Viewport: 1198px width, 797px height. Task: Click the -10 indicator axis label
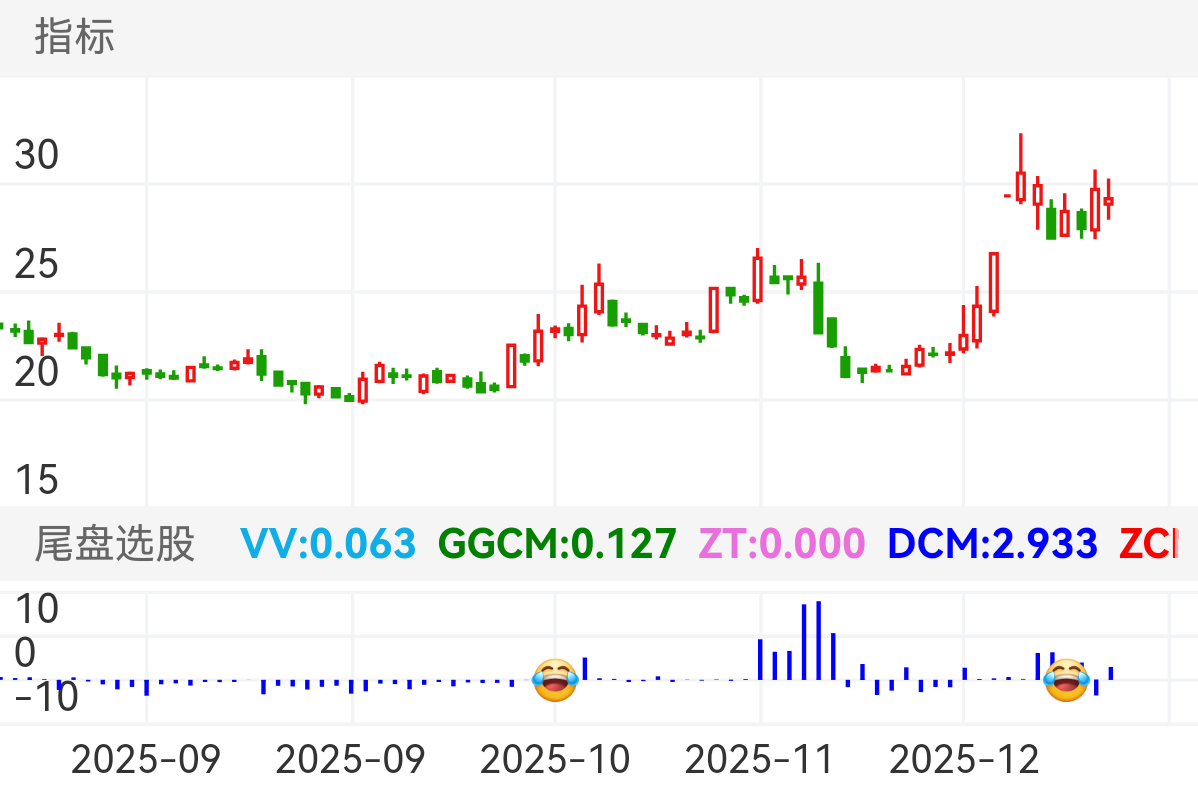(45, 698)
